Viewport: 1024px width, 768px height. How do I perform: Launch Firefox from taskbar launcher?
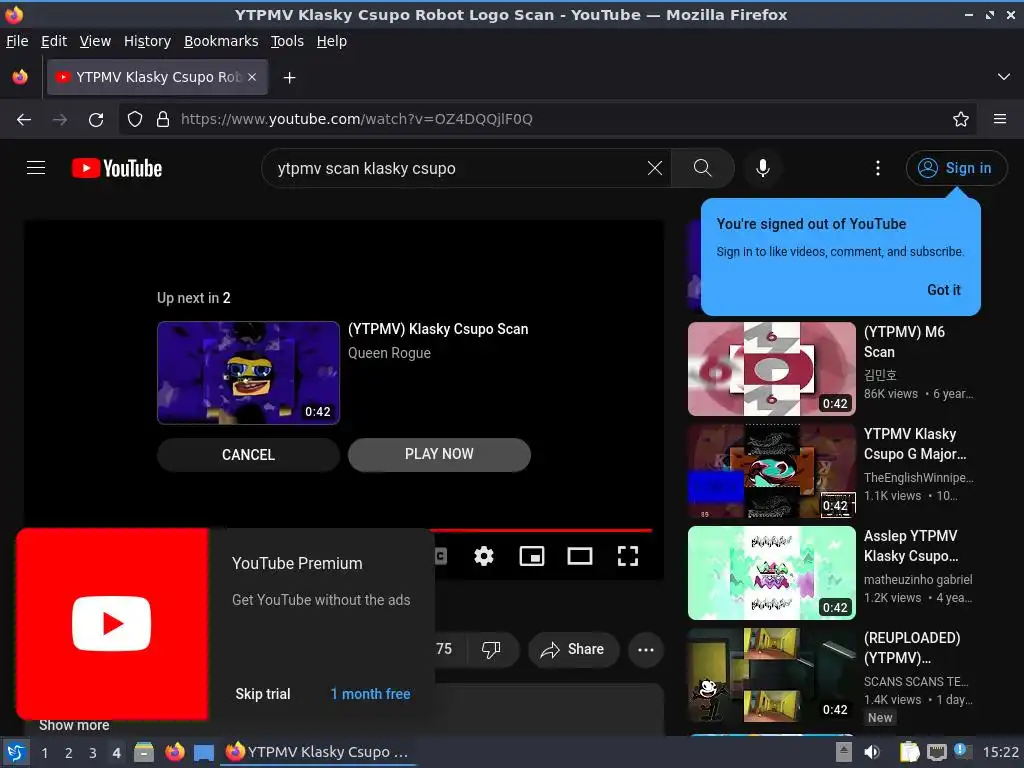point(174,752)
